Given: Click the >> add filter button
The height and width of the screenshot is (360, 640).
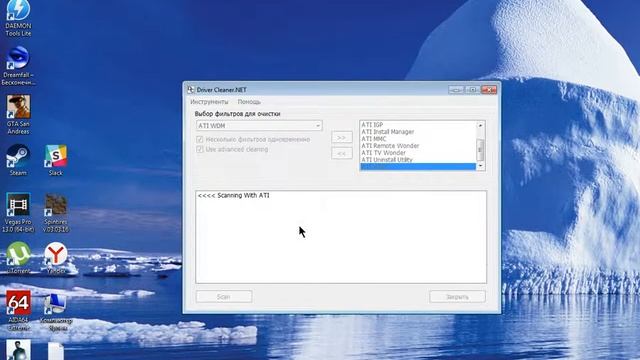Looking at the screenshot, I should coord(342,138).
